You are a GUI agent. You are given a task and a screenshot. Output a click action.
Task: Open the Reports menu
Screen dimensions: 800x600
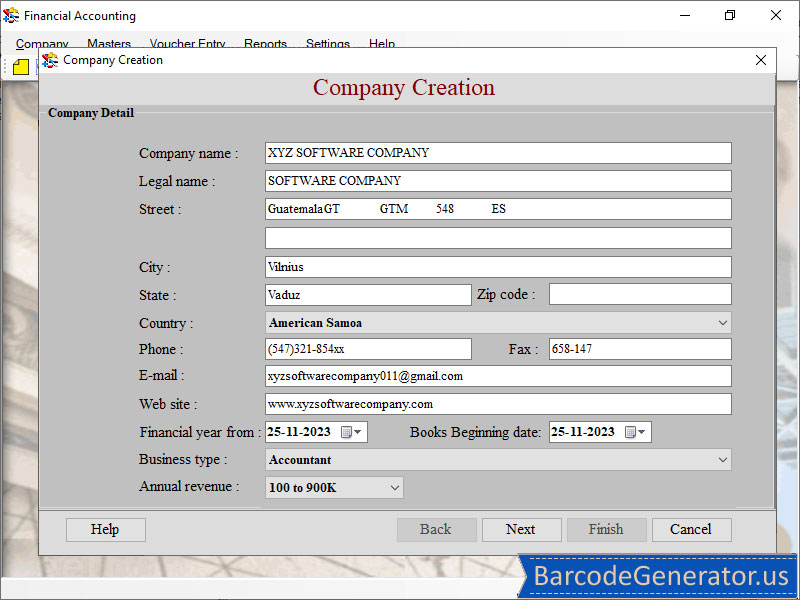pyautogui.click(x=265, y=44)
